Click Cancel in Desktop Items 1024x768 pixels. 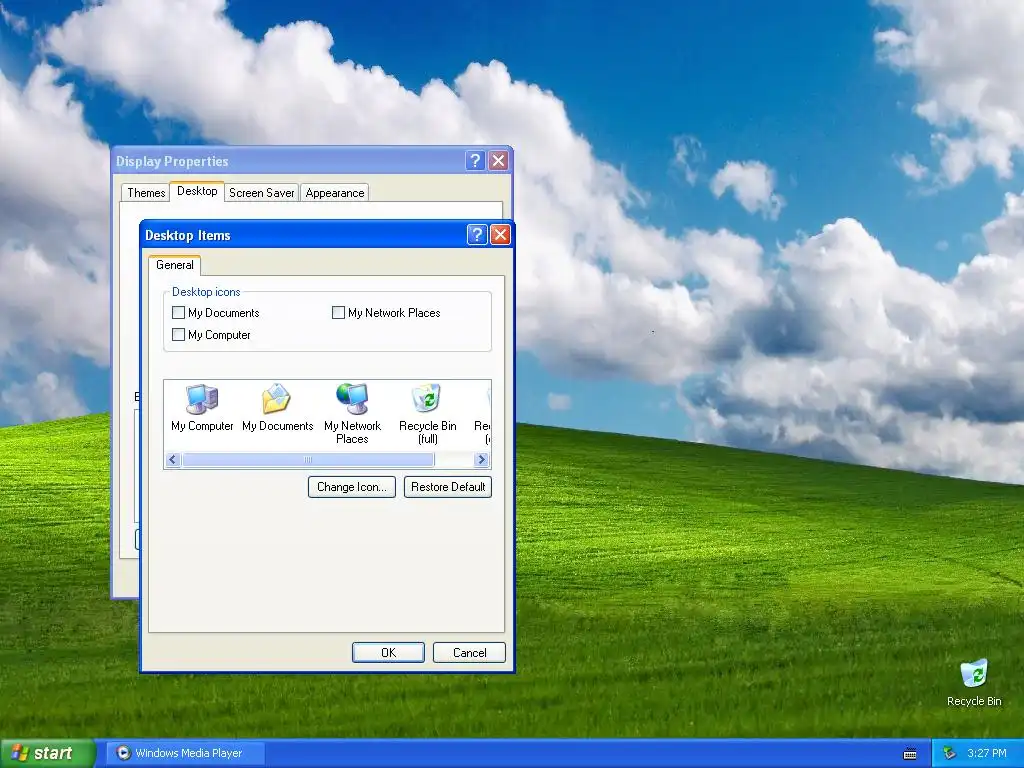[470, 652]
